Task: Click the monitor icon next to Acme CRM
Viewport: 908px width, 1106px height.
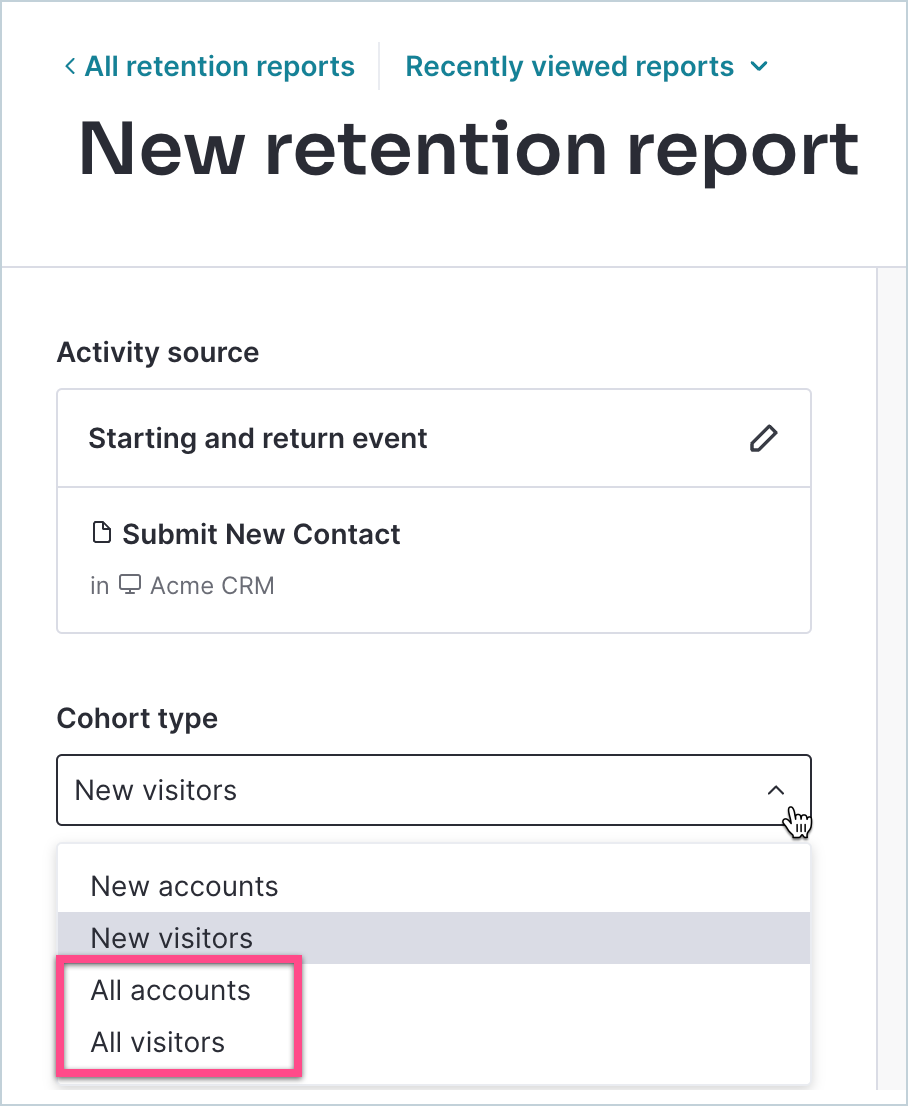Action: click(x=130, y=585)
